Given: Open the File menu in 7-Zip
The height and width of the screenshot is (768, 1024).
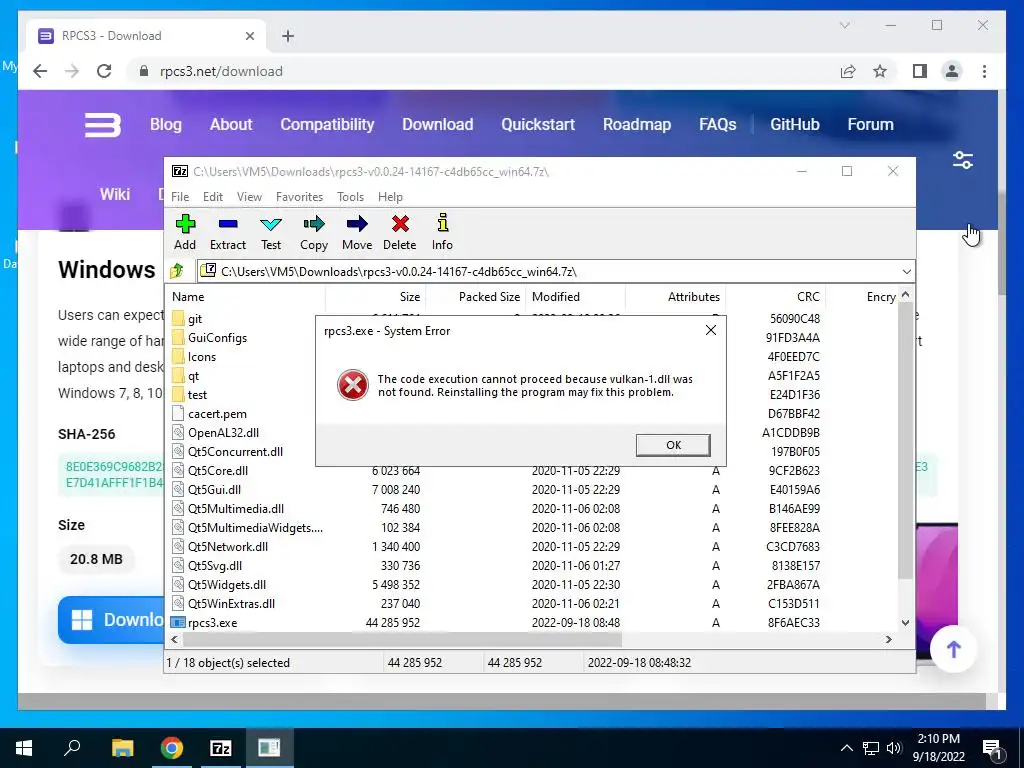Looking at the screenshot, I should point(180,197).
